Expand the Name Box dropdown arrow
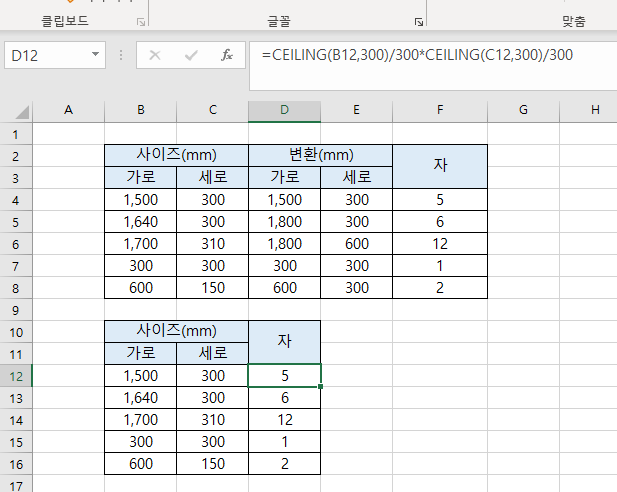This screenshot has height=492, width=617. coord(95,54)
